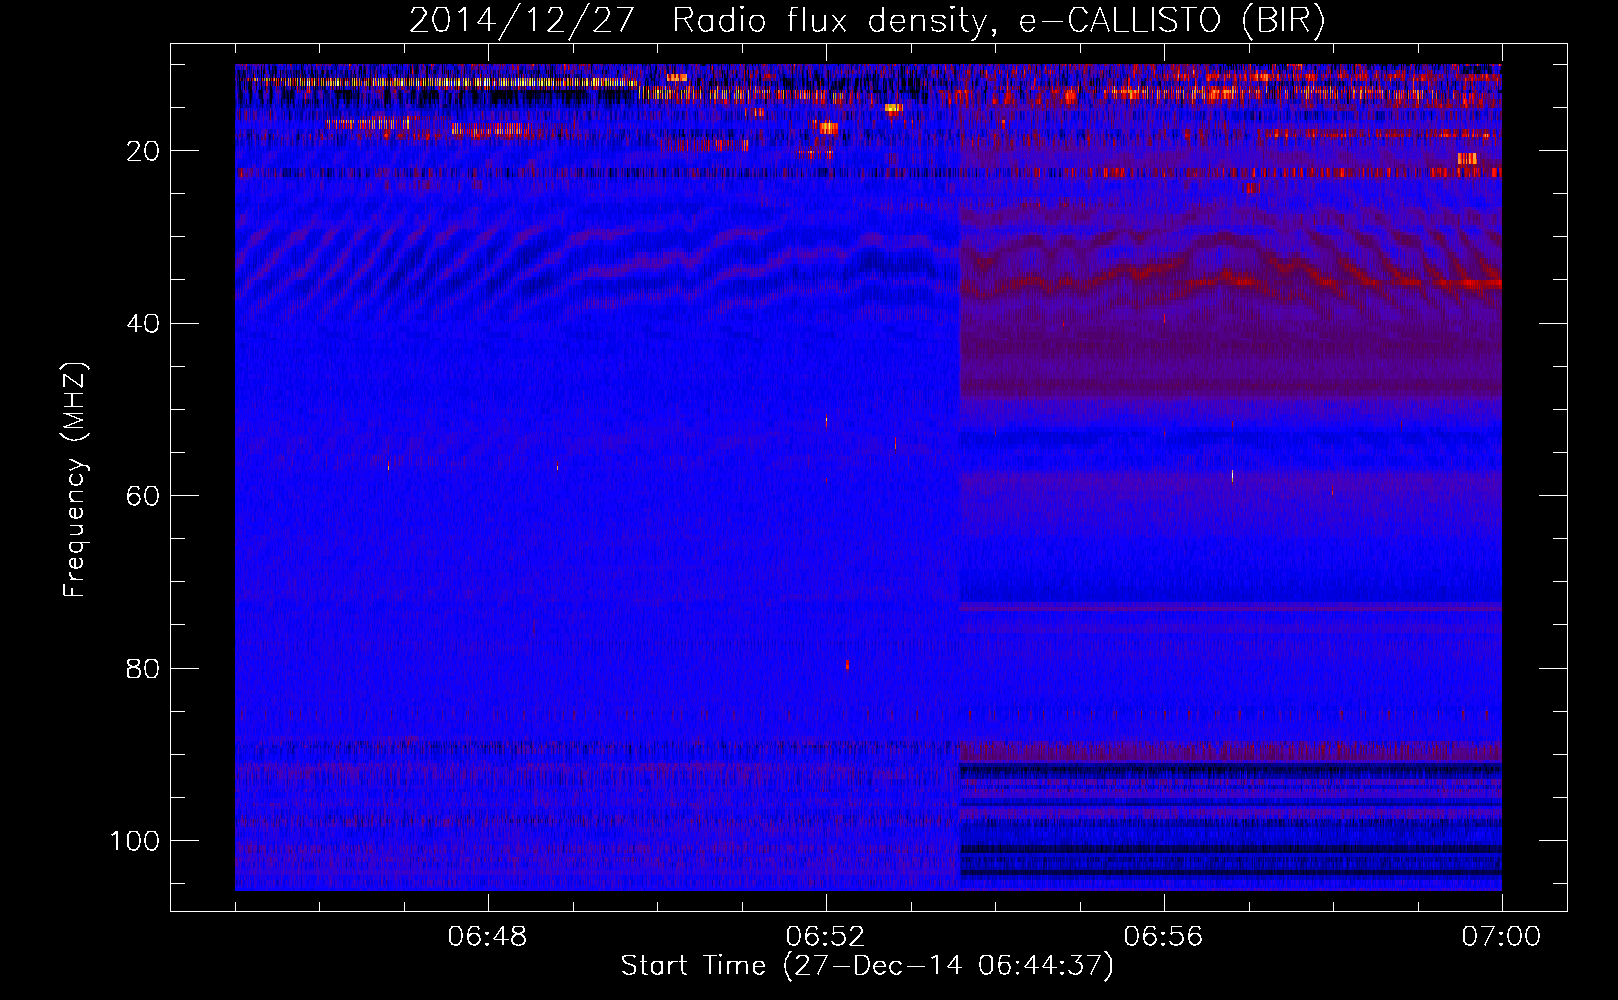The image size is (1618, 1000).
Task: Click the 06:56 time tick label
Action: pyautogui.click(x=1164, y=937)
